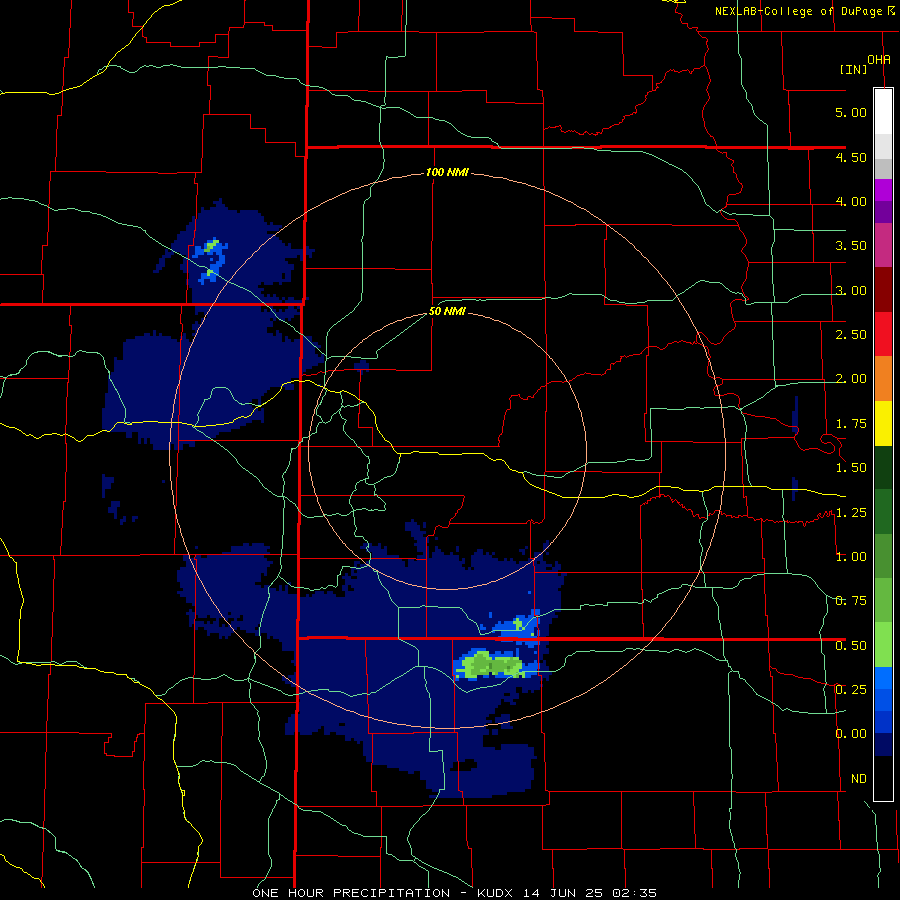
Task: Pick the white legend swatch at top
Action: point(883,111)
